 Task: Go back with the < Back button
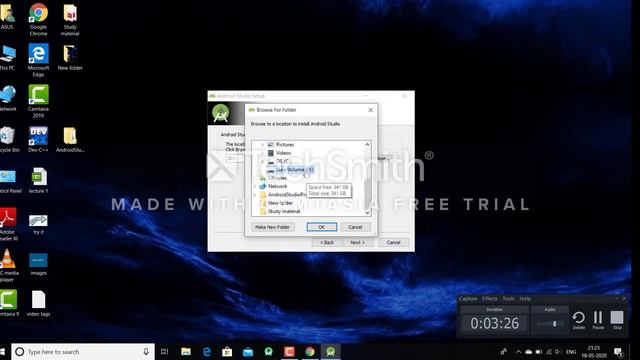pyautogui.click(x=327, y=242)
